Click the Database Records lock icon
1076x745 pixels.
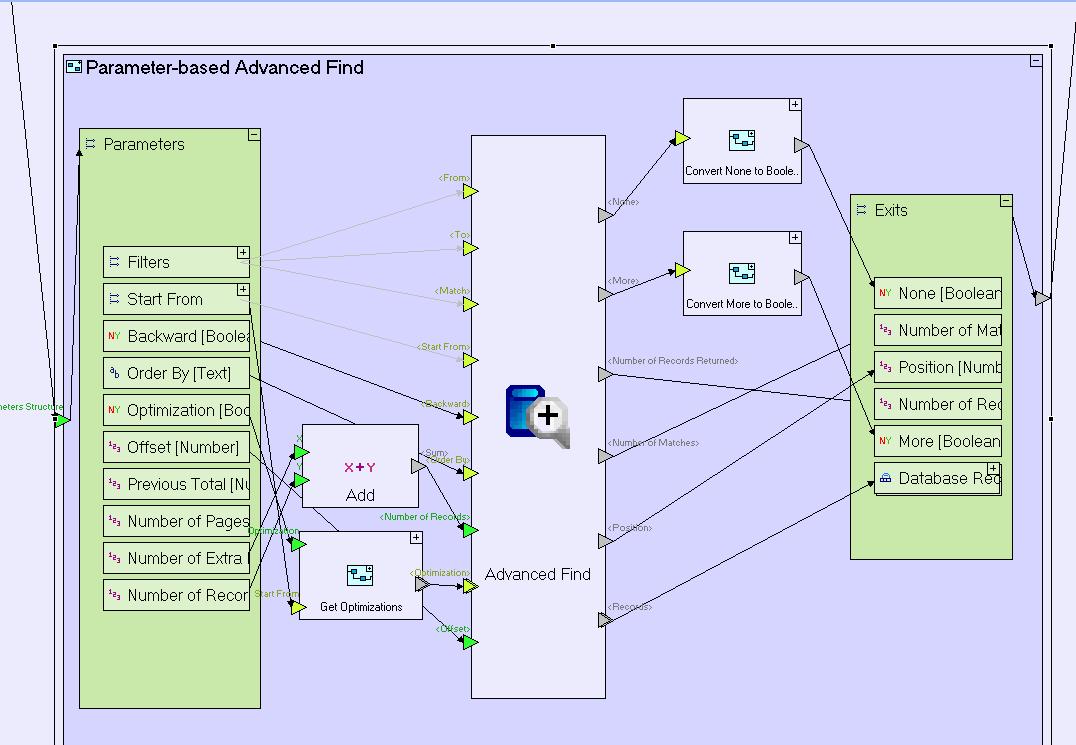pyautogui.click(x=885, y=479)
